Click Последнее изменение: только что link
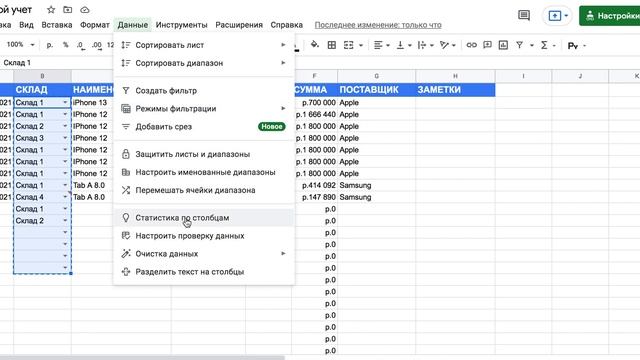 (378, 25)
